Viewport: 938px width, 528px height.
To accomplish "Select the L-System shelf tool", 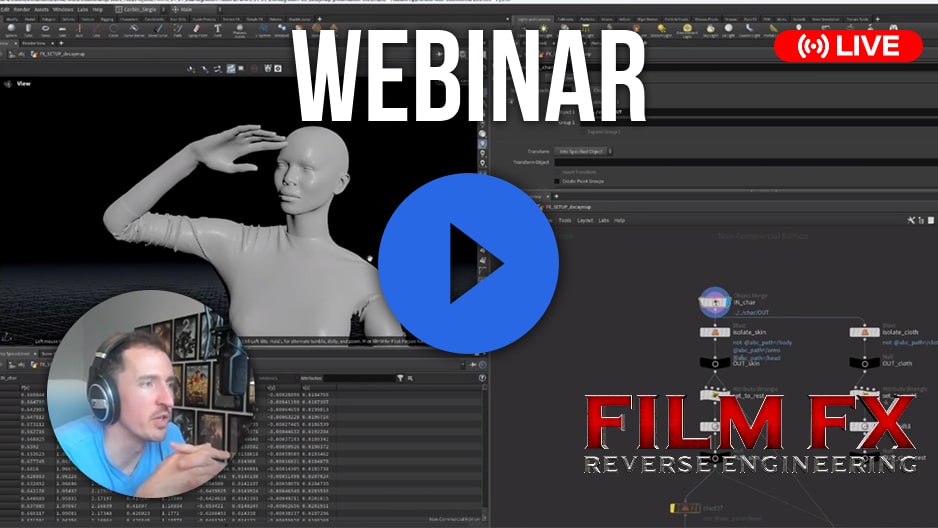I will [x=263, y=30].
